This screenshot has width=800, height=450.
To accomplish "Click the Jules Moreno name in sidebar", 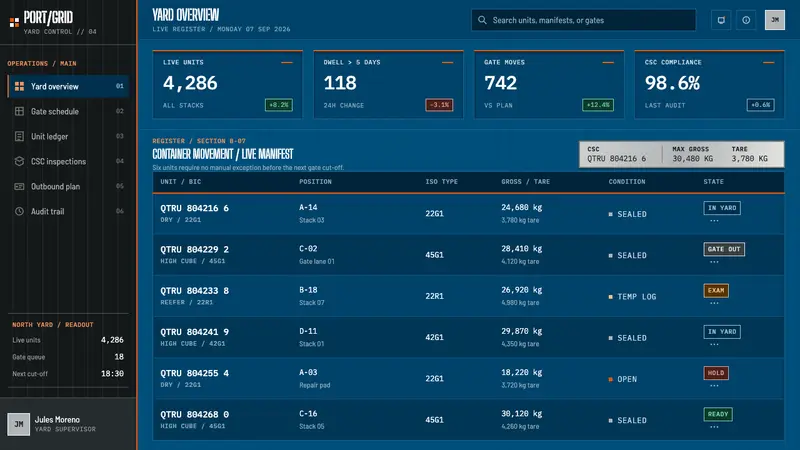I will [x=57, y=419].
